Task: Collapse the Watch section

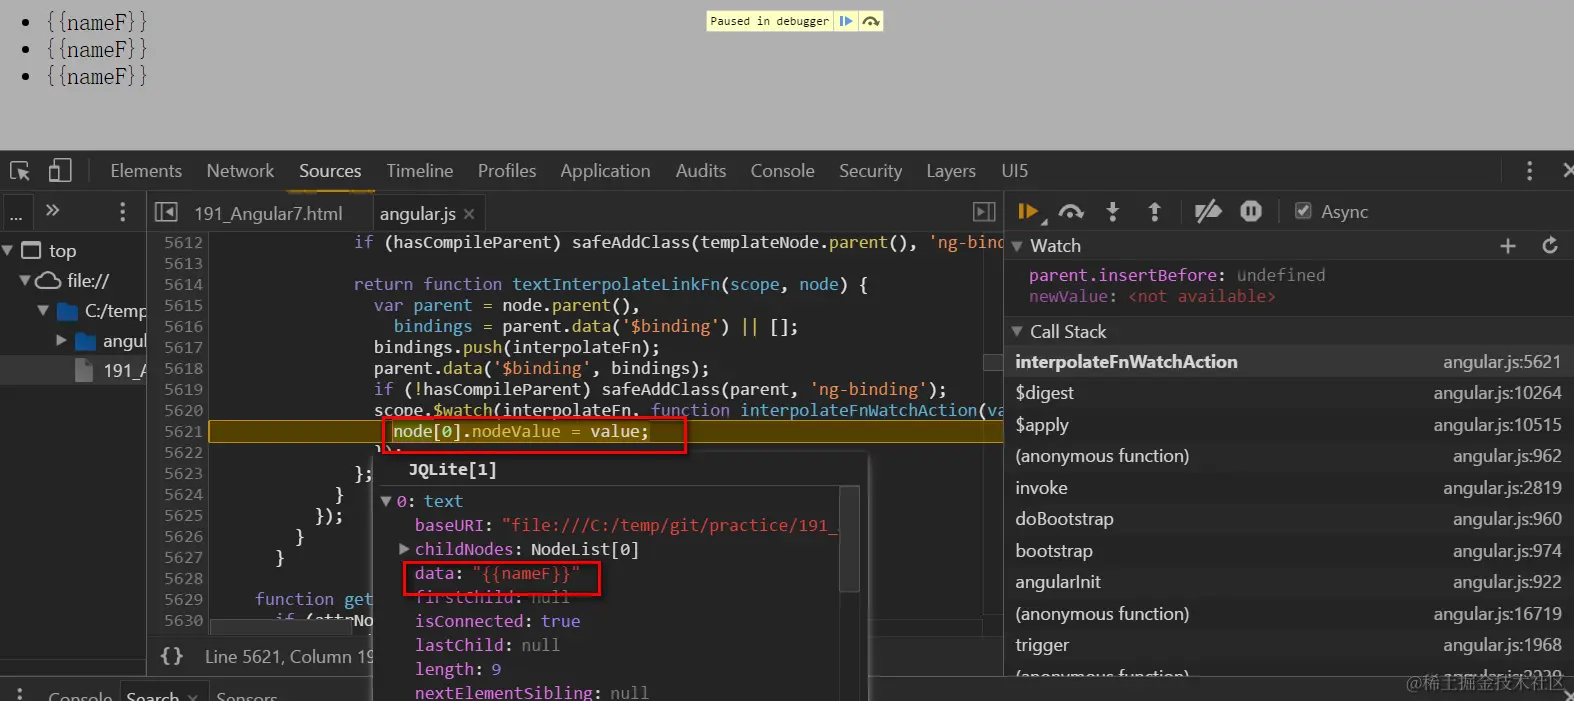Action: point(1017,246)
